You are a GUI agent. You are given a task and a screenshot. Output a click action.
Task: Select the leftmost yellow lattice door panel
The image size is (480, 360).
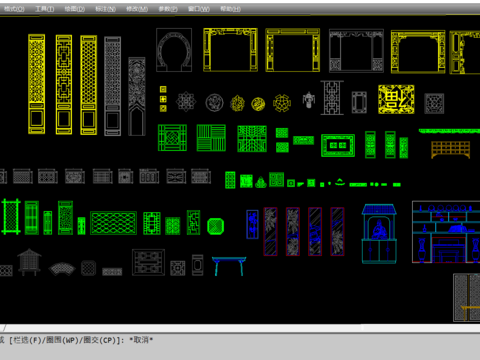pyautogui.click(x=37, y=84)
